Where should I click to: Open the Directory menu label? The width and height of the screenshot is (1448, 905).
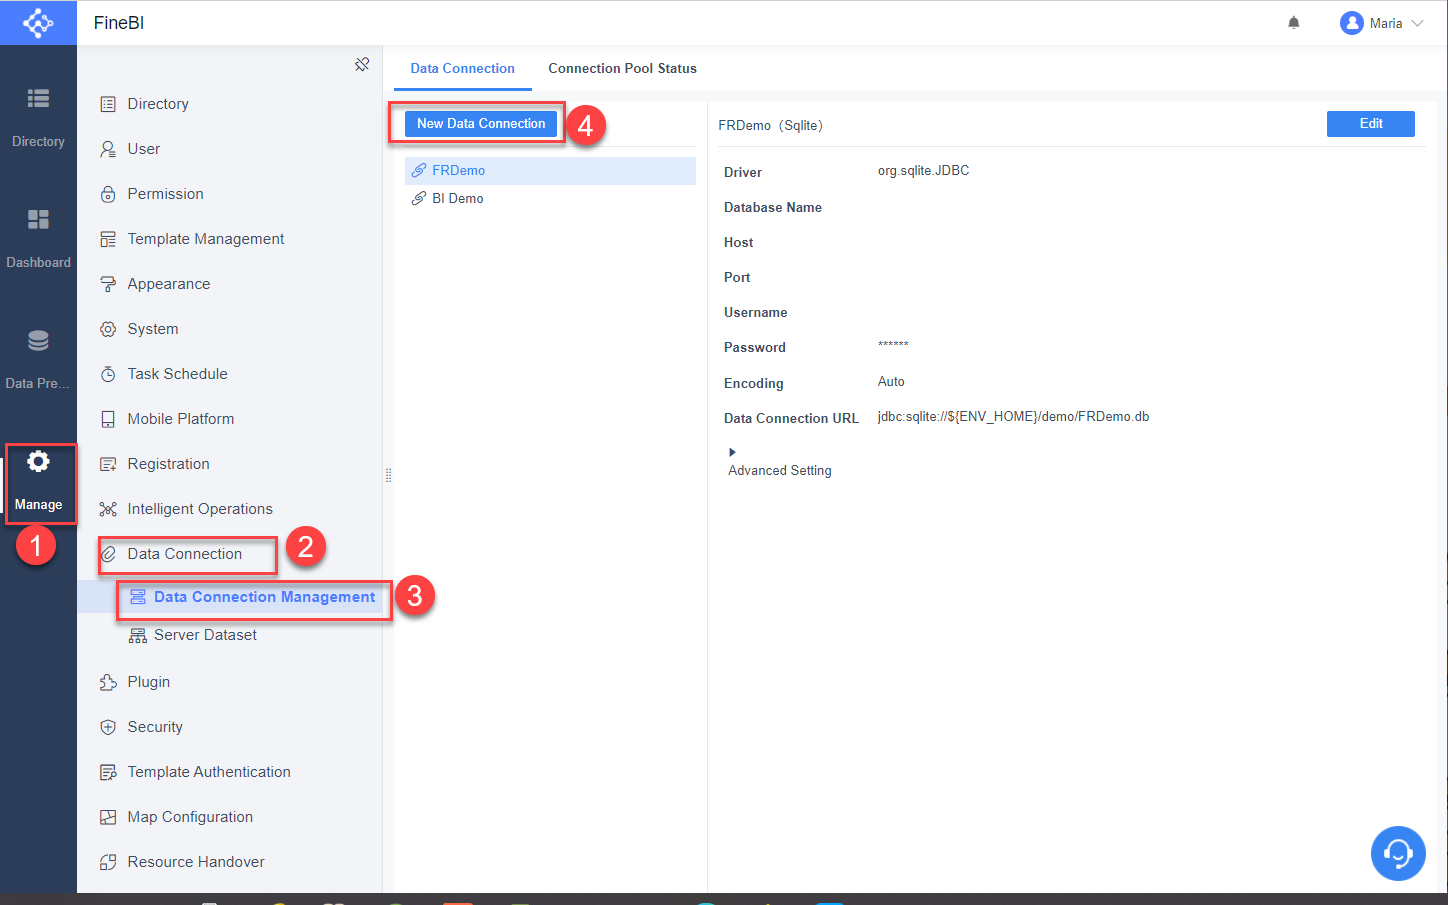click(158, 104)
